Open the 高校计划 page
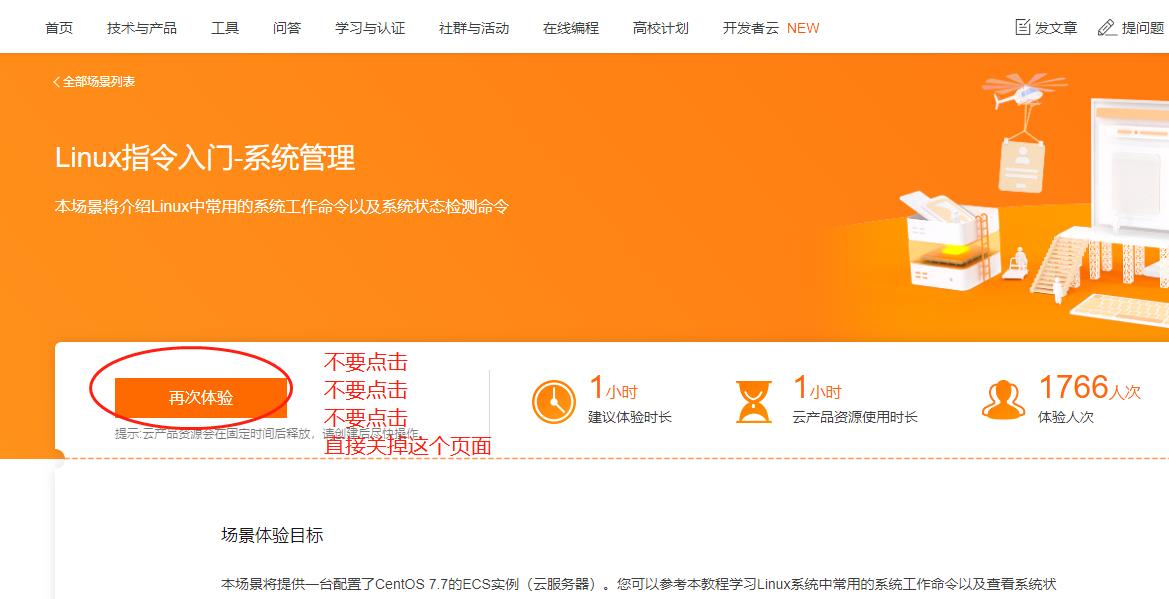Image resolution: width=1169 pixels, height=599 pixels. [661, 28]
